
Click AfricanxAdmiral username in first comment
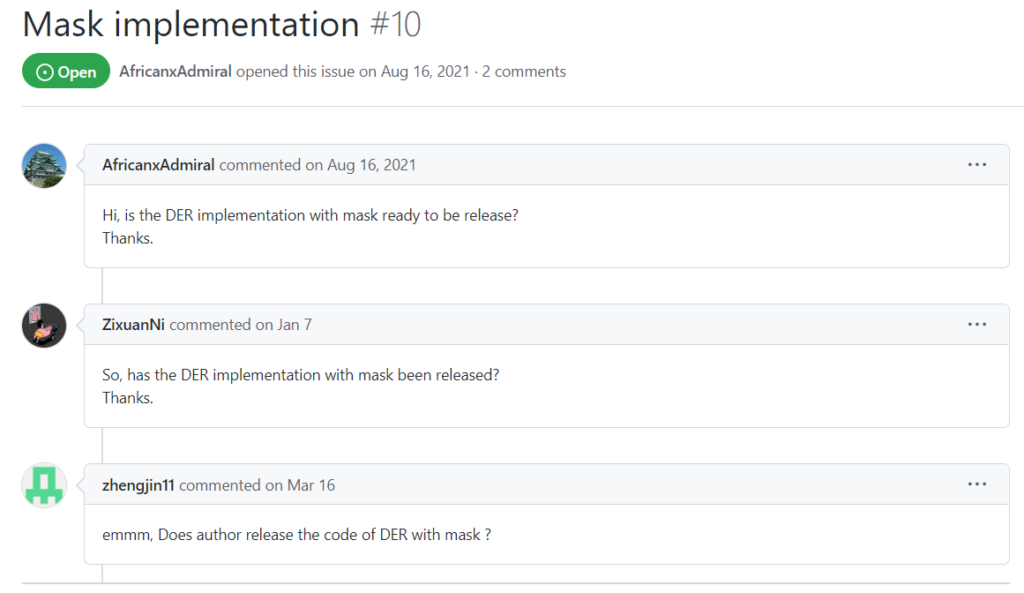[158, 165]
